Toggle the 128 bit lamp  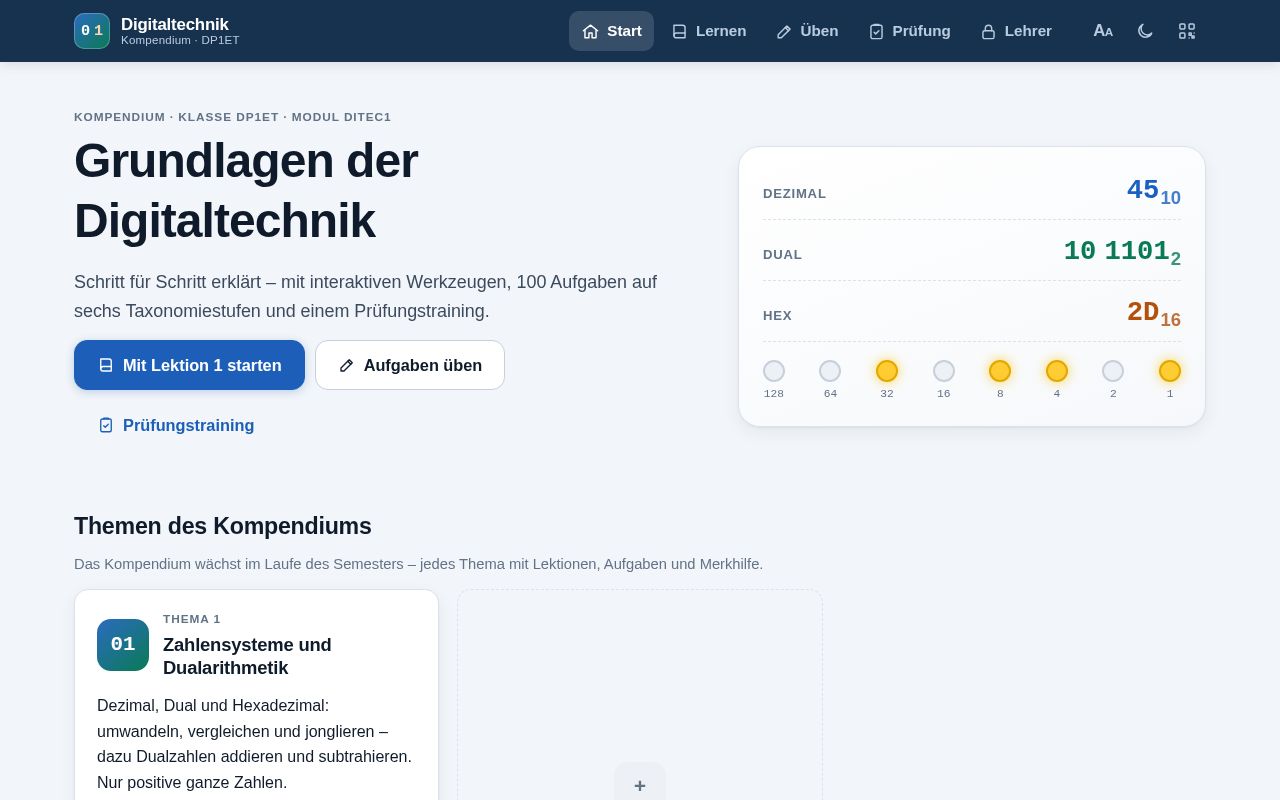click(x=774, y=371)
